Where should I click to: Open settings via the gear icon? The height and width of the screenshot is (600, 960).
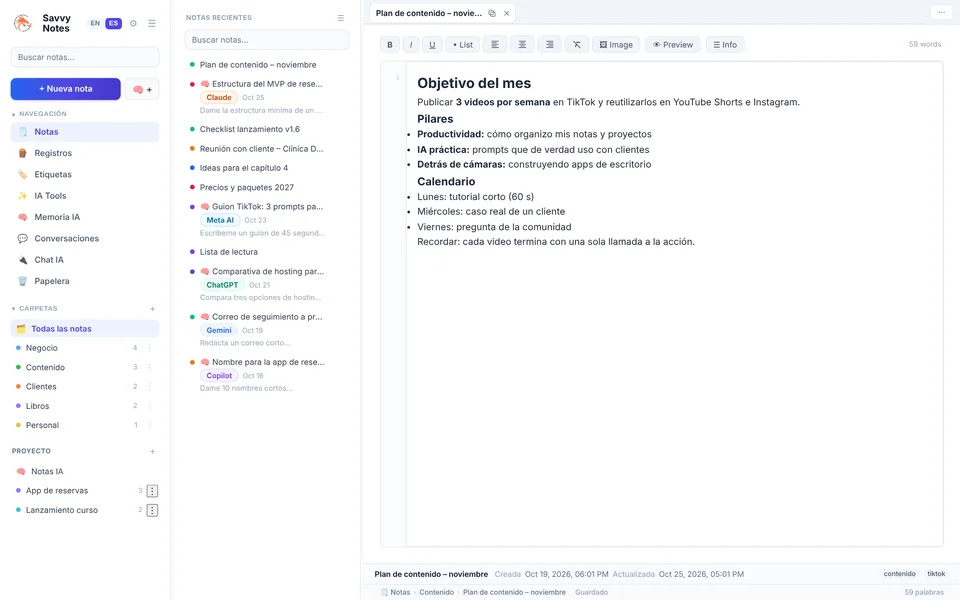click(133, 23)
